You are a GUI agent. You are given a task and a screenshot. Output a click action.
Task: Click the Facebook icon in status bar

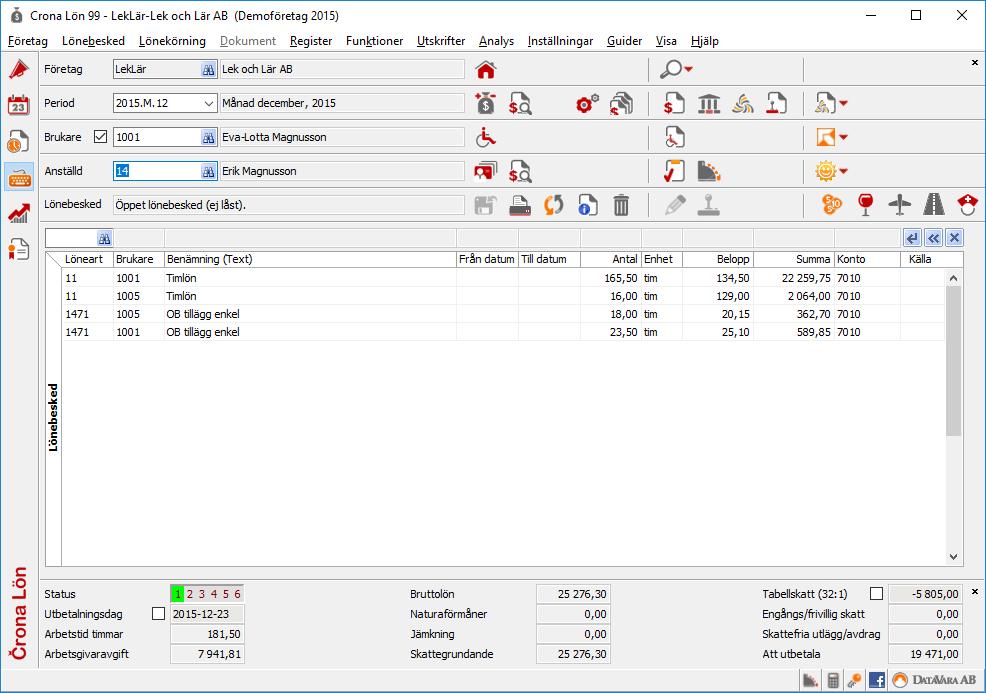[877, 680]
